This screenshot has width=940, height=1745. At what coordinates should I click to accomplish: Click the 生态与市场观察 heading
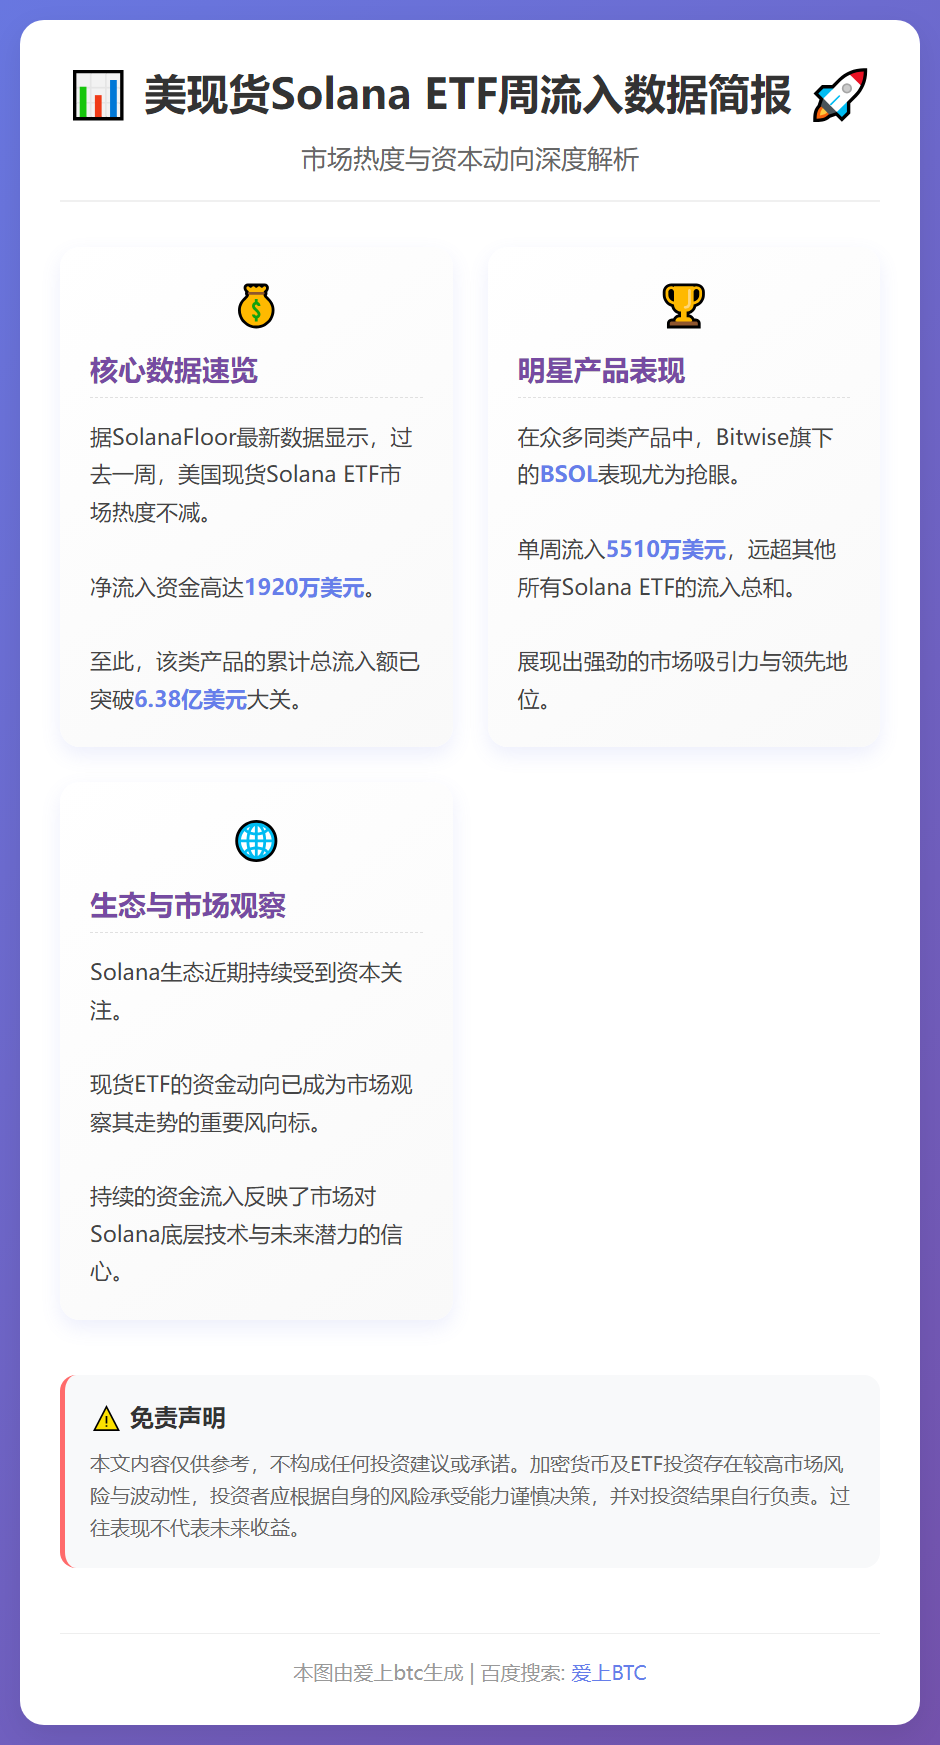(x=188, y=906)
